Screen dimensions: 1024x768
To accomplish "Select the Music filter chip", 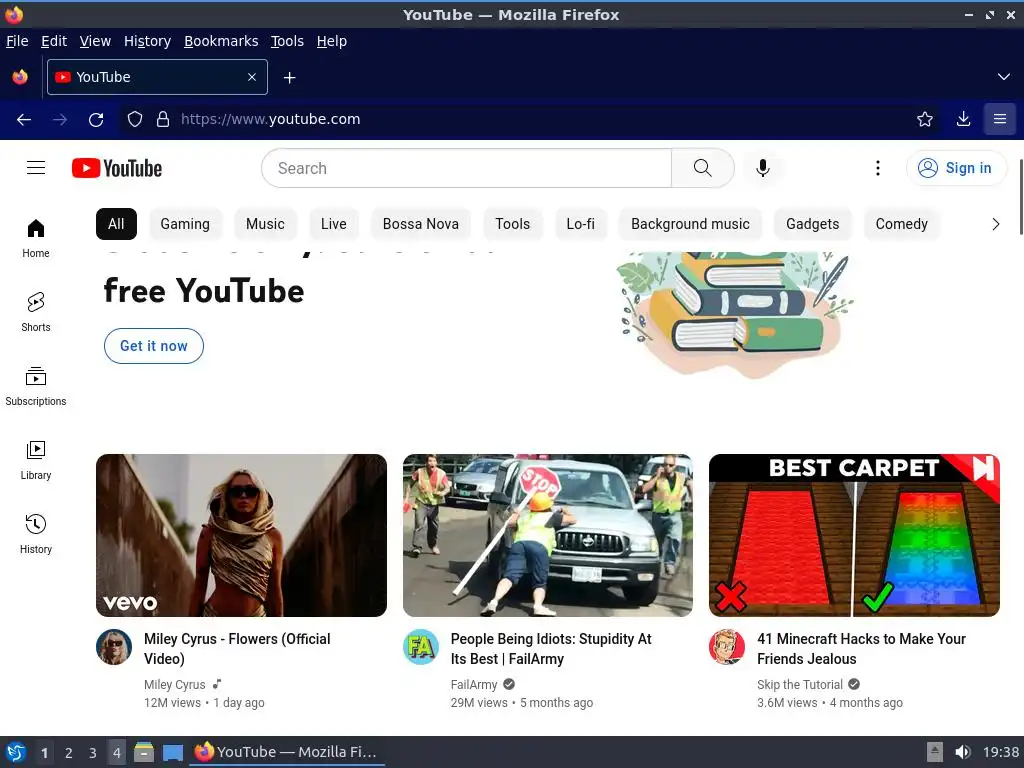I will 265,224.
